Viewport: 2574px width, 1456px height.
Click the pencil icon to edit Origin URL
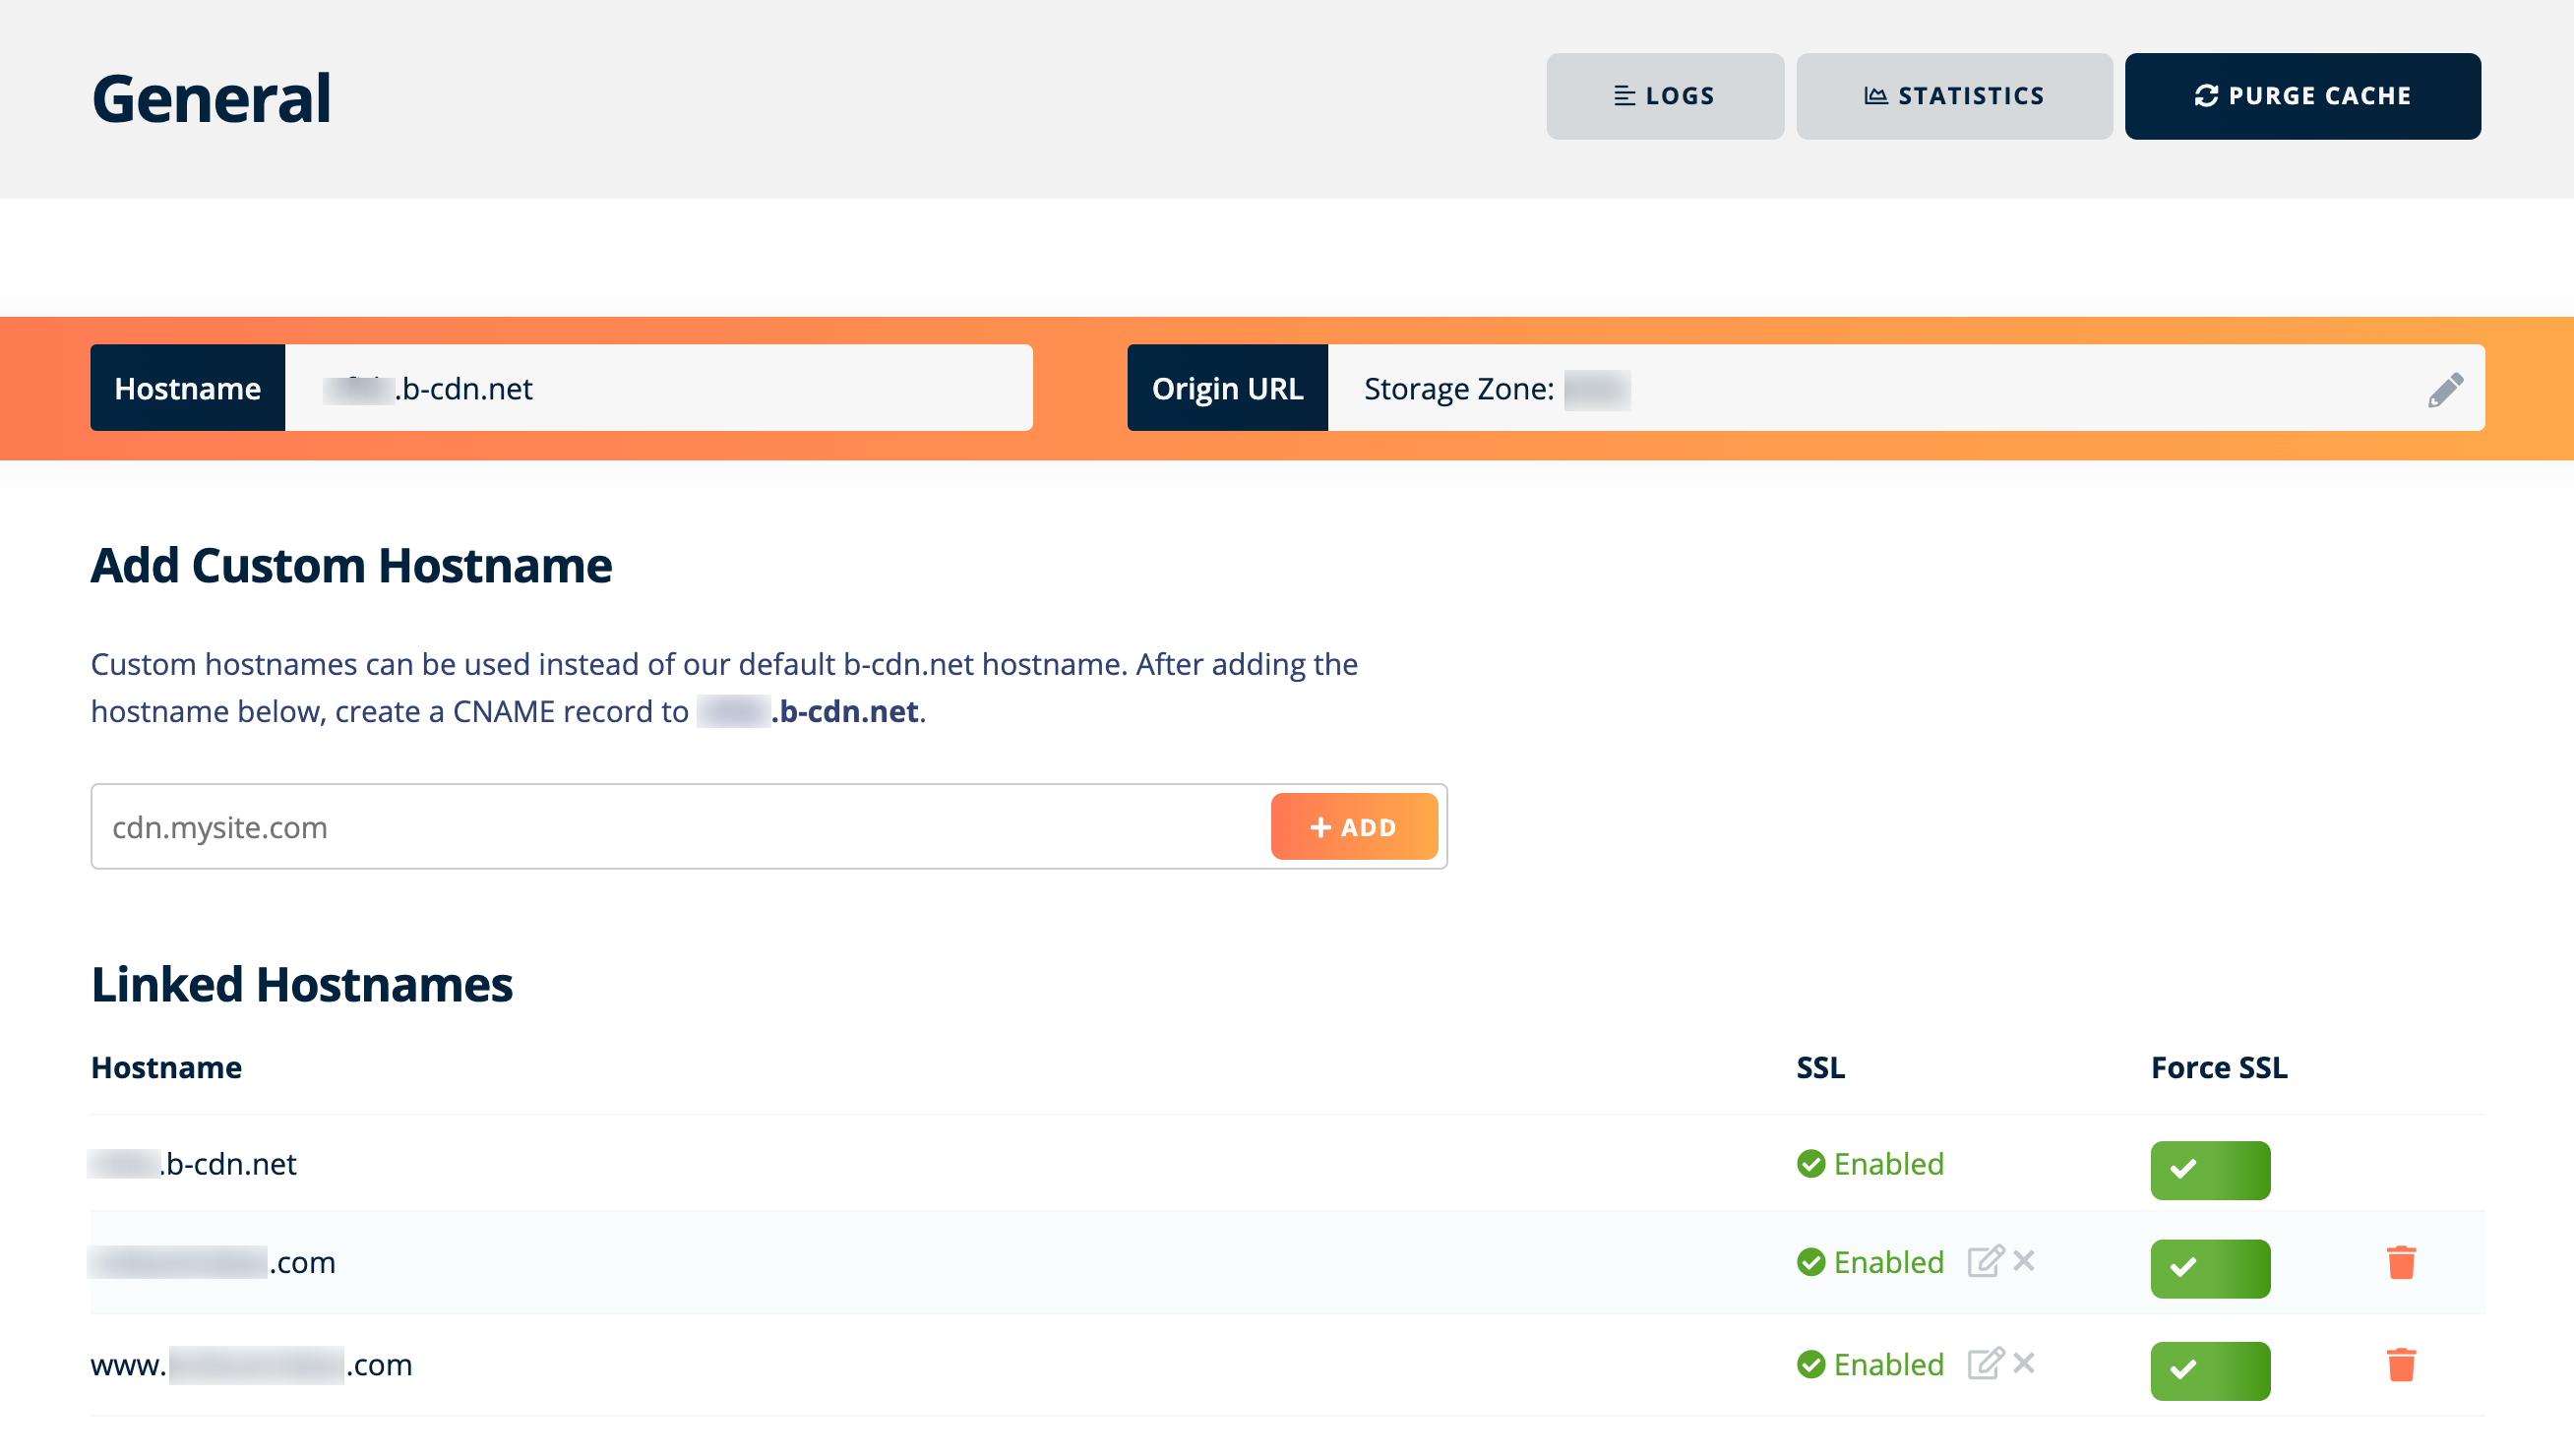pos(2444,389)
